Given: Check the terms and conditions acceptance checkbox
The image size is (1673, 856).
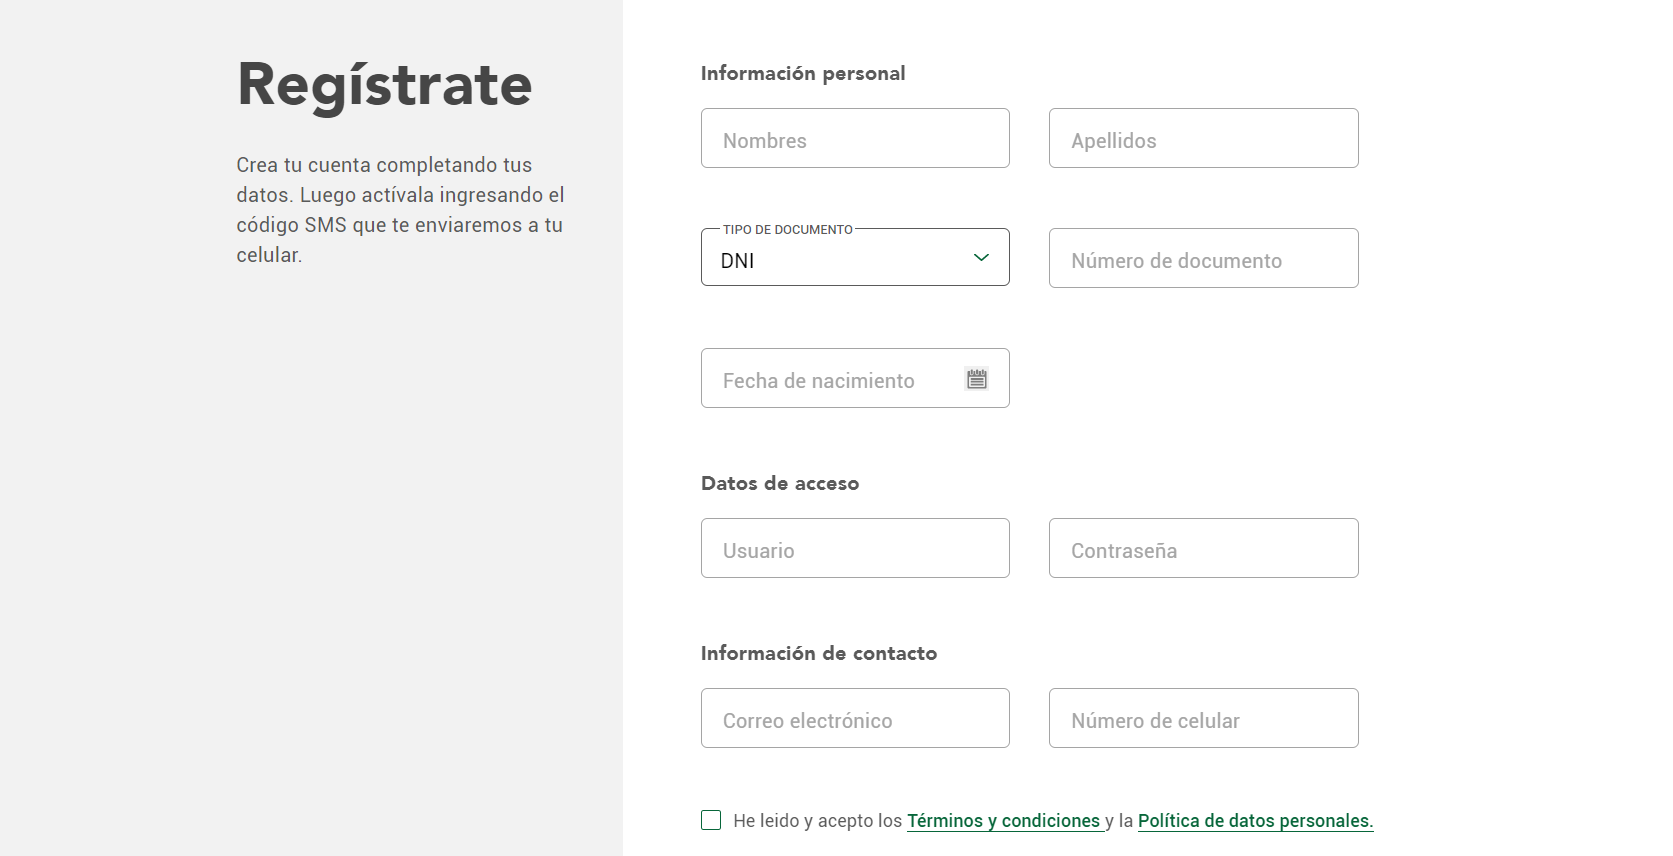Looking at the screenshot, I should point(711,820).
